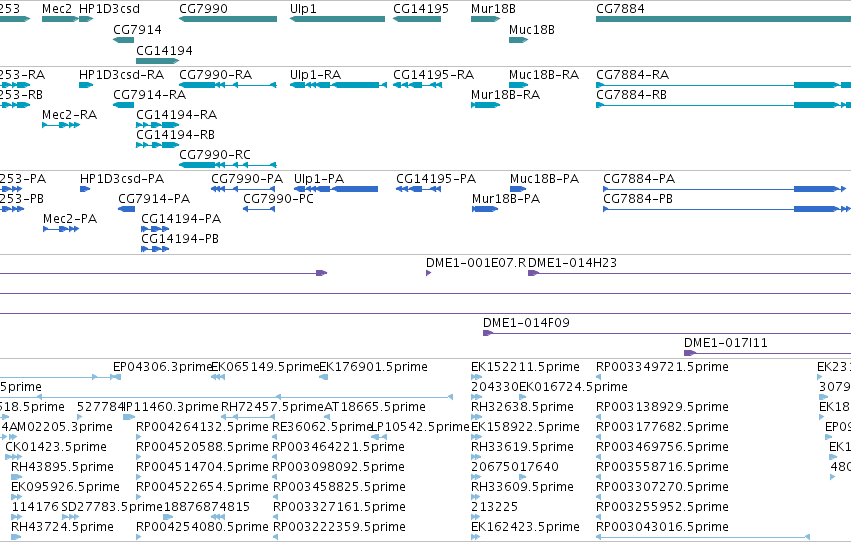Select EST AT18665.5prime

(374, 407)
